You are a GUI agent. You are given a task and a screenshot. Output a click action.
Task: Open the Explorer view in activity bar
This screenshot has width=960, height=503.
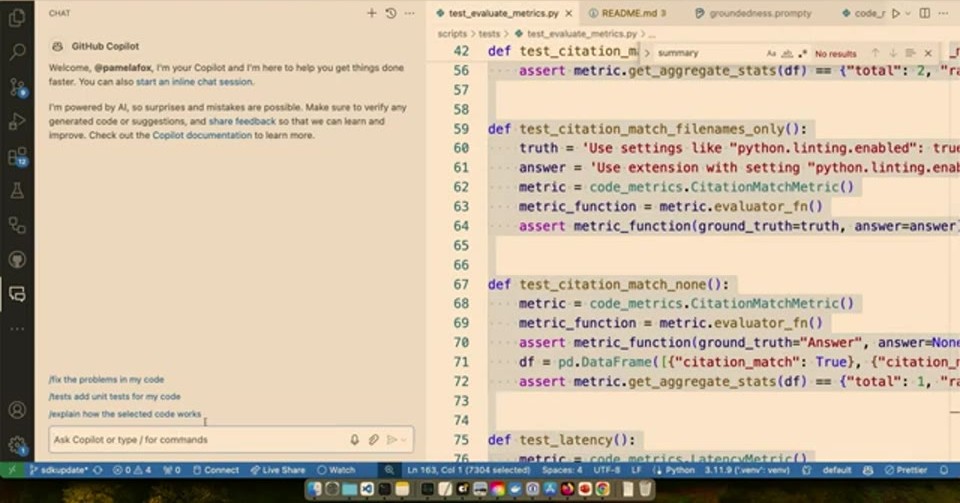(x=17, y=18)
